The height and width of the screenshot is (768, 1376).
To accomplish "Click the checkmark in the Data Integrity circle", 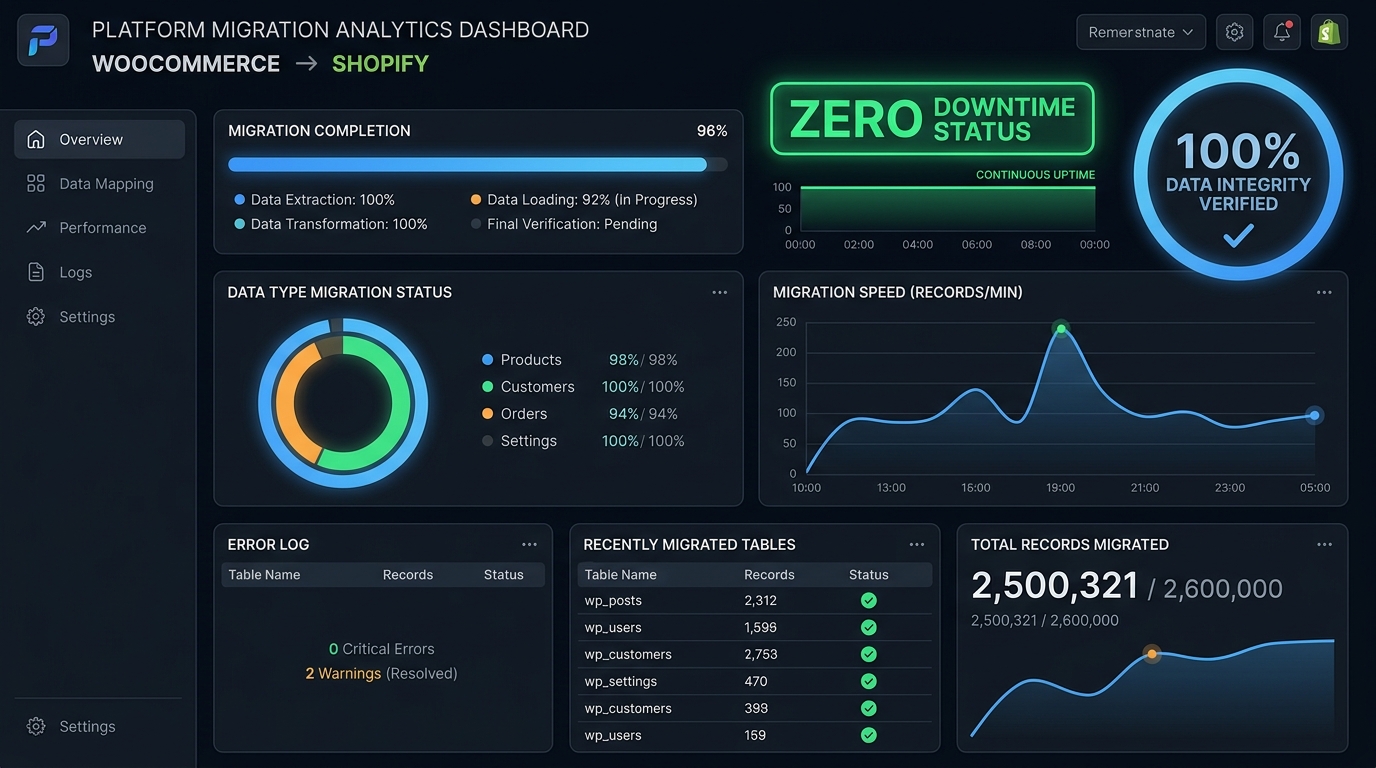I will (1238, 236).
